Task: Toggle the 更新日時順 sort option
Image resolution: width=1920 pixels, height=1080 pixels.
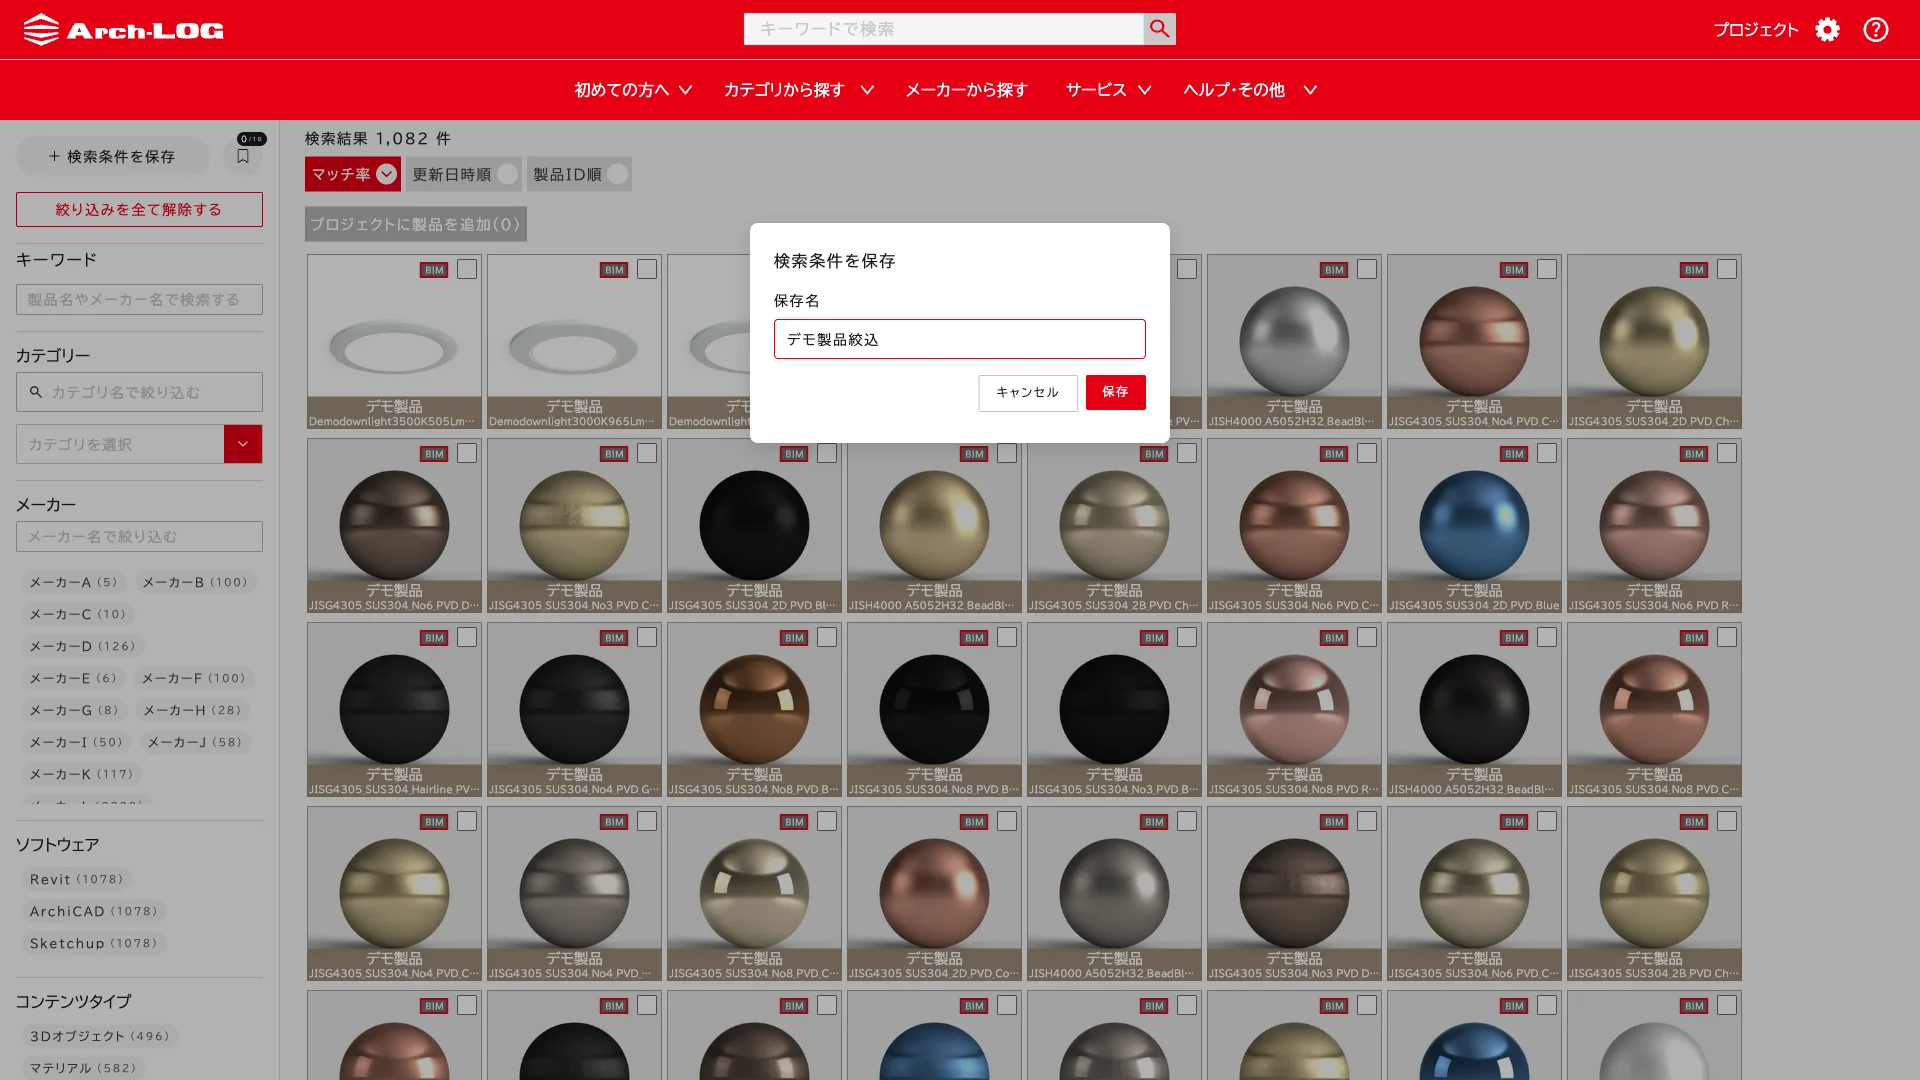Action: pos(464,174)
